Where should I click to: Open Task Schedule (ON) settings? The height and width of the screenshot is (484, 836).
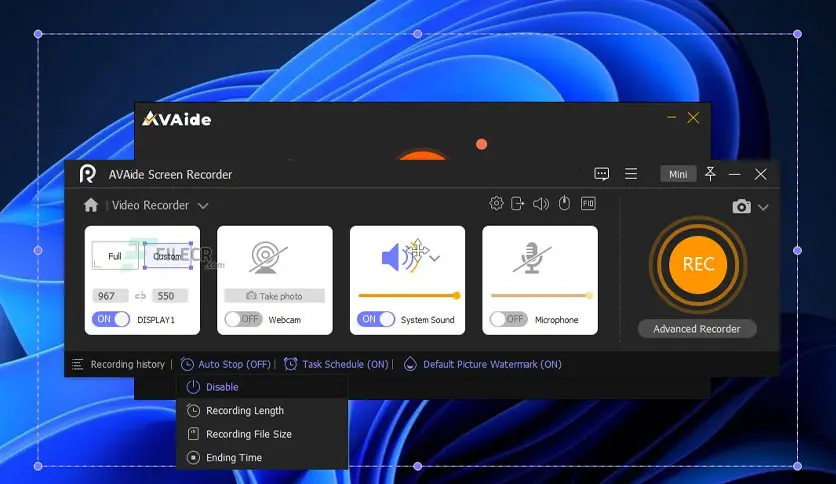pyautogui.click(x=345, y=365)
